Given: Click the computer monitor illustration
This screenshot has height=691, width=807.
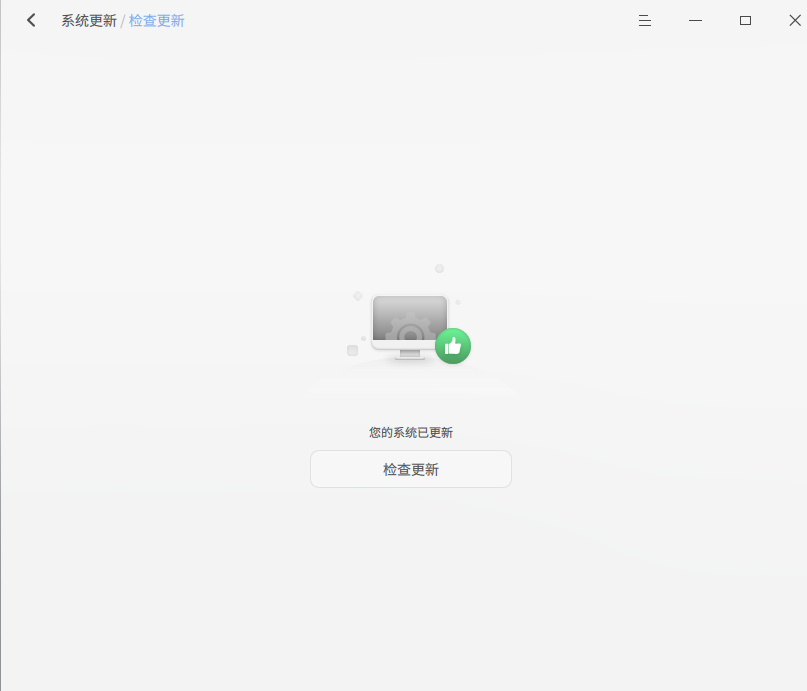Looking at the screenshot, I should tap(409, 327).
